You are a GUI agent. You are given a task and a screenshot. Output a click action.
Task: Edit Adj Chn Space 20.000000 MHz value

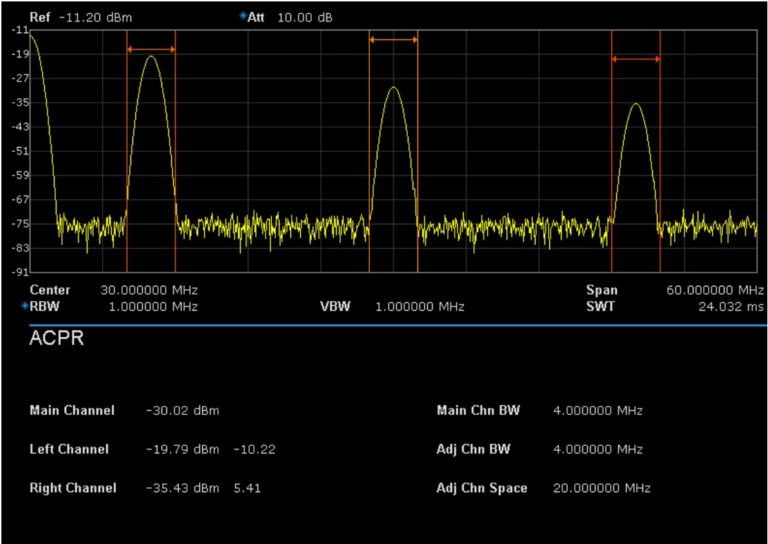(601, 488)
